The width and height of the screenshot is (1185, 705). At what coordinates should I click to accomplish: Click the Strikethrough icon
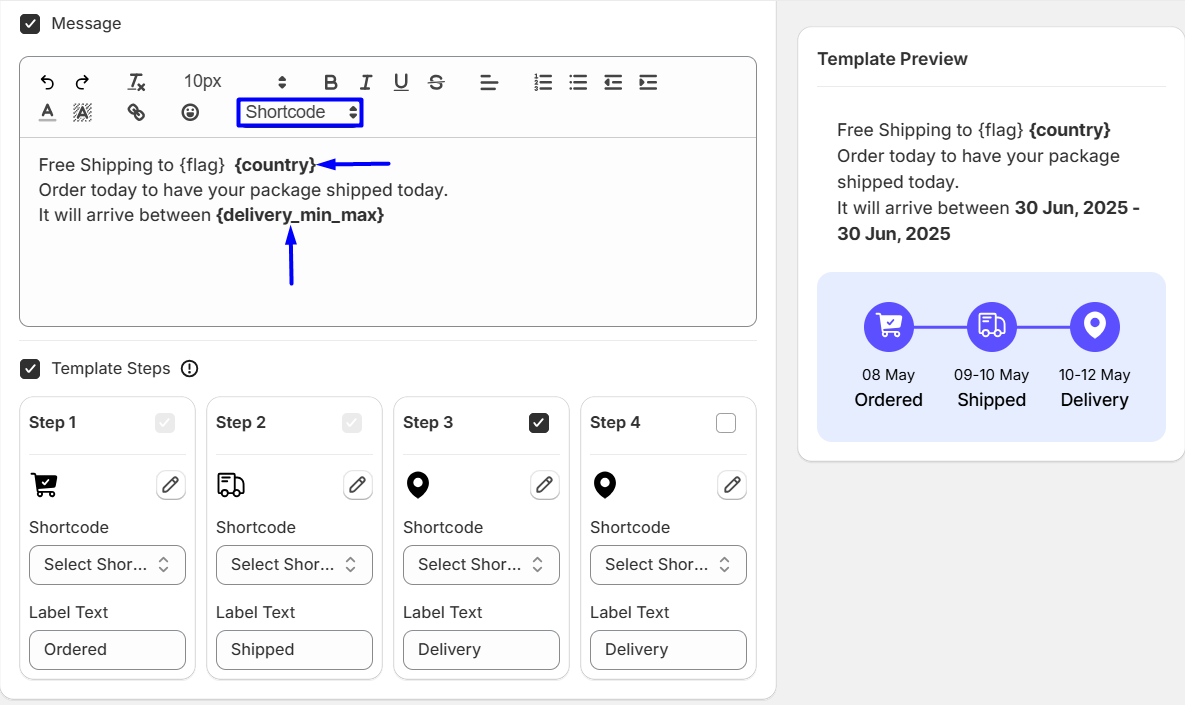coord(436,82)
